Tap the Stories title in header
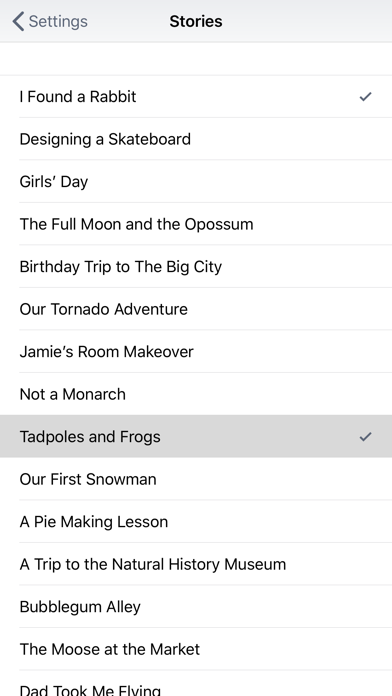Screen dimensions: 392x696 click(196, 21)
